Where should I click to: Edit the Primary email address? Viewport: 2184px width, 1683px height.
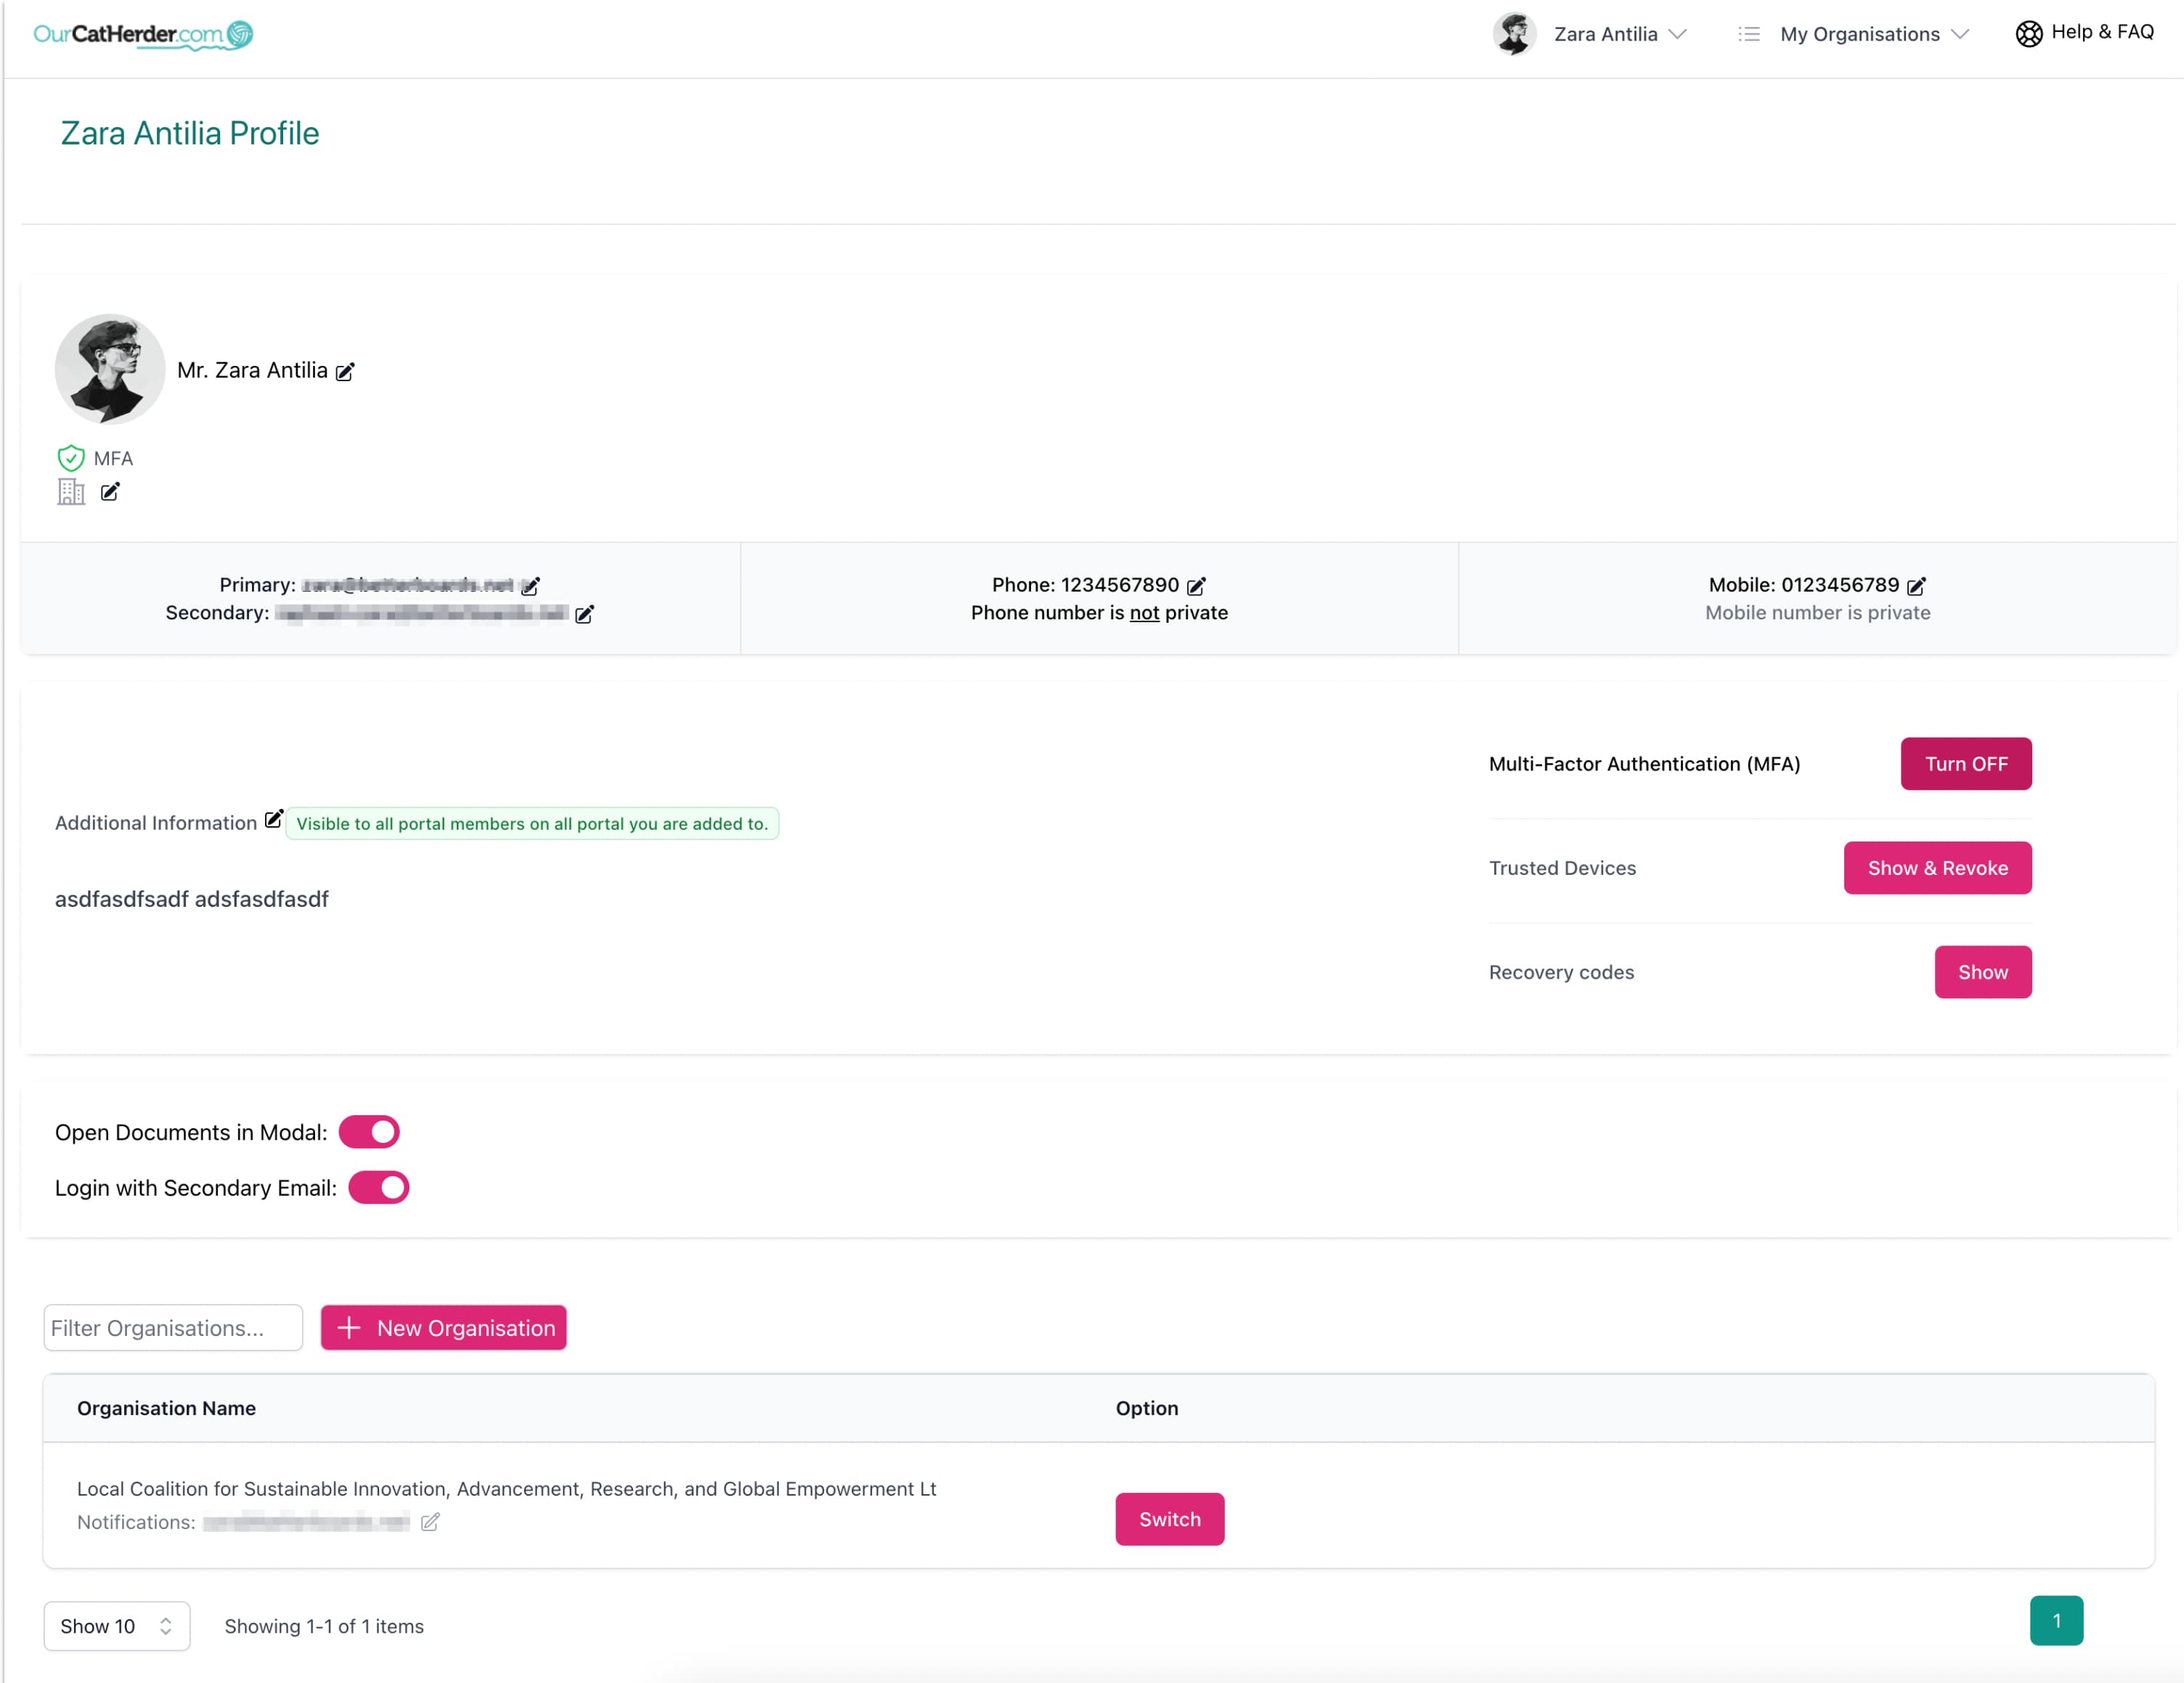click(531, 586)
